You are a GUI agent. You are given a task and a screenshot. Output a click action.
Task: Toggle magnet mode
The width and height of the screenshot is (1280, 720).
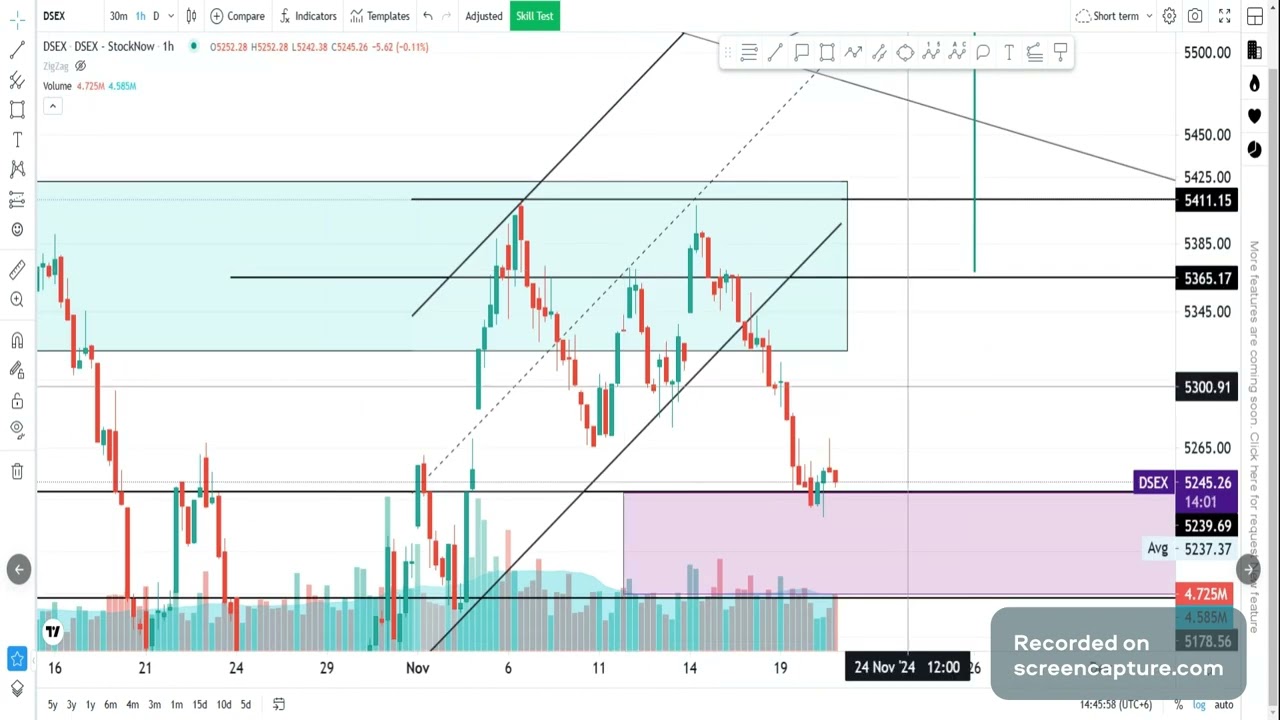[17, 341]
